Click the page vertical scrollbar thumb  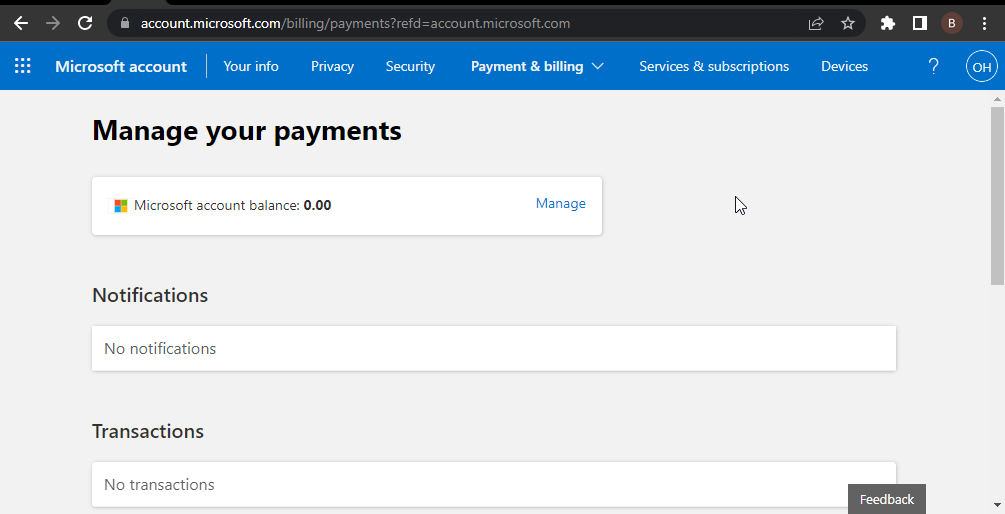[997, 195]
